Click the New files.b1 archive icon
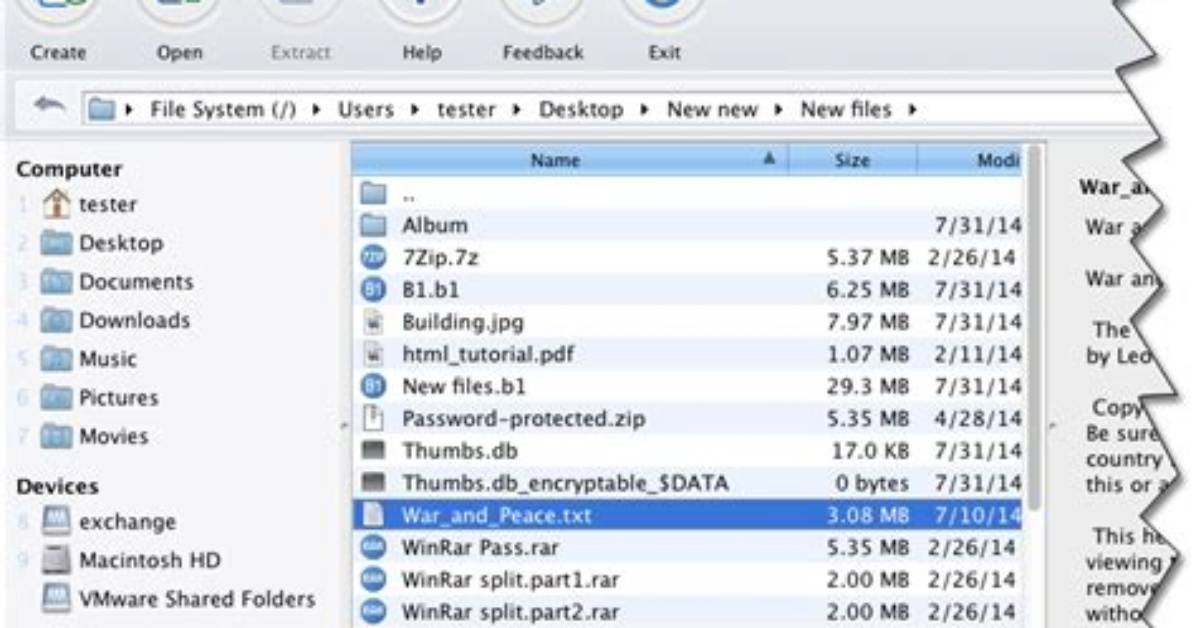Image resolution: width=1196 pixels, height=628 pixels. (x=373, y=386)
